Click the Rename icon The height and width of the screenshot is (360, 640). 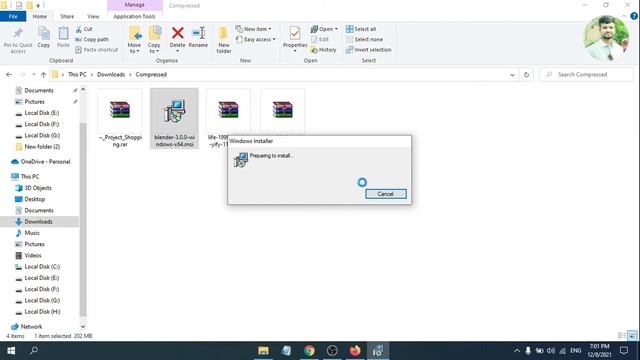click(198, 33)
